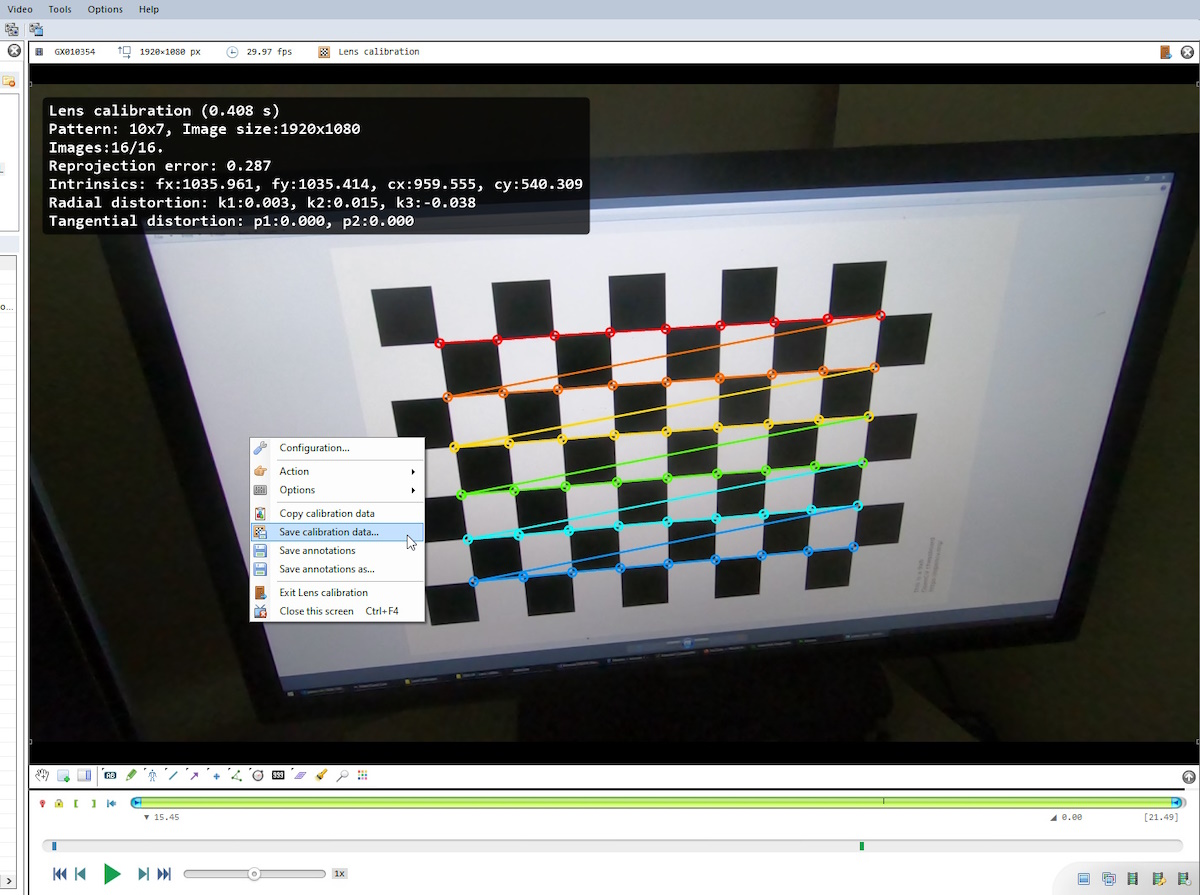Viewport: 1200px width, 895px height.
Task: Toggle the working zone lock icon
Action: (x=59, y=803)
